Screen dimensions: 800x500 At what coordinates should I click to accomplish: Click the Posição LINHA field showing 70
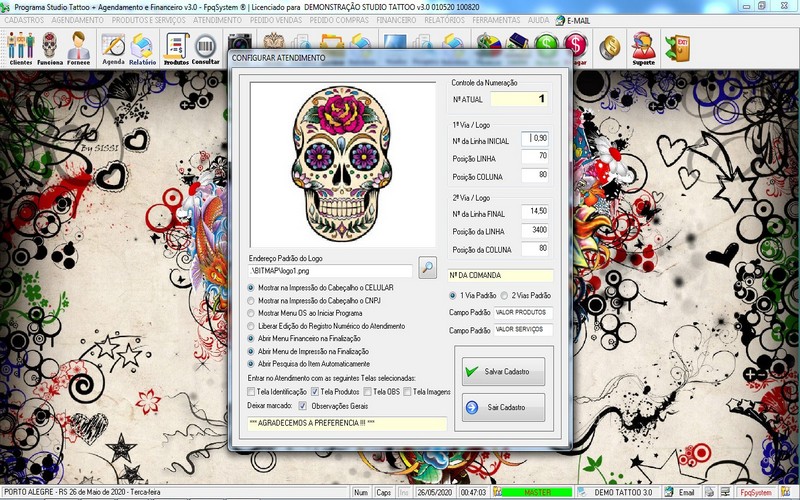click(535, 157)
